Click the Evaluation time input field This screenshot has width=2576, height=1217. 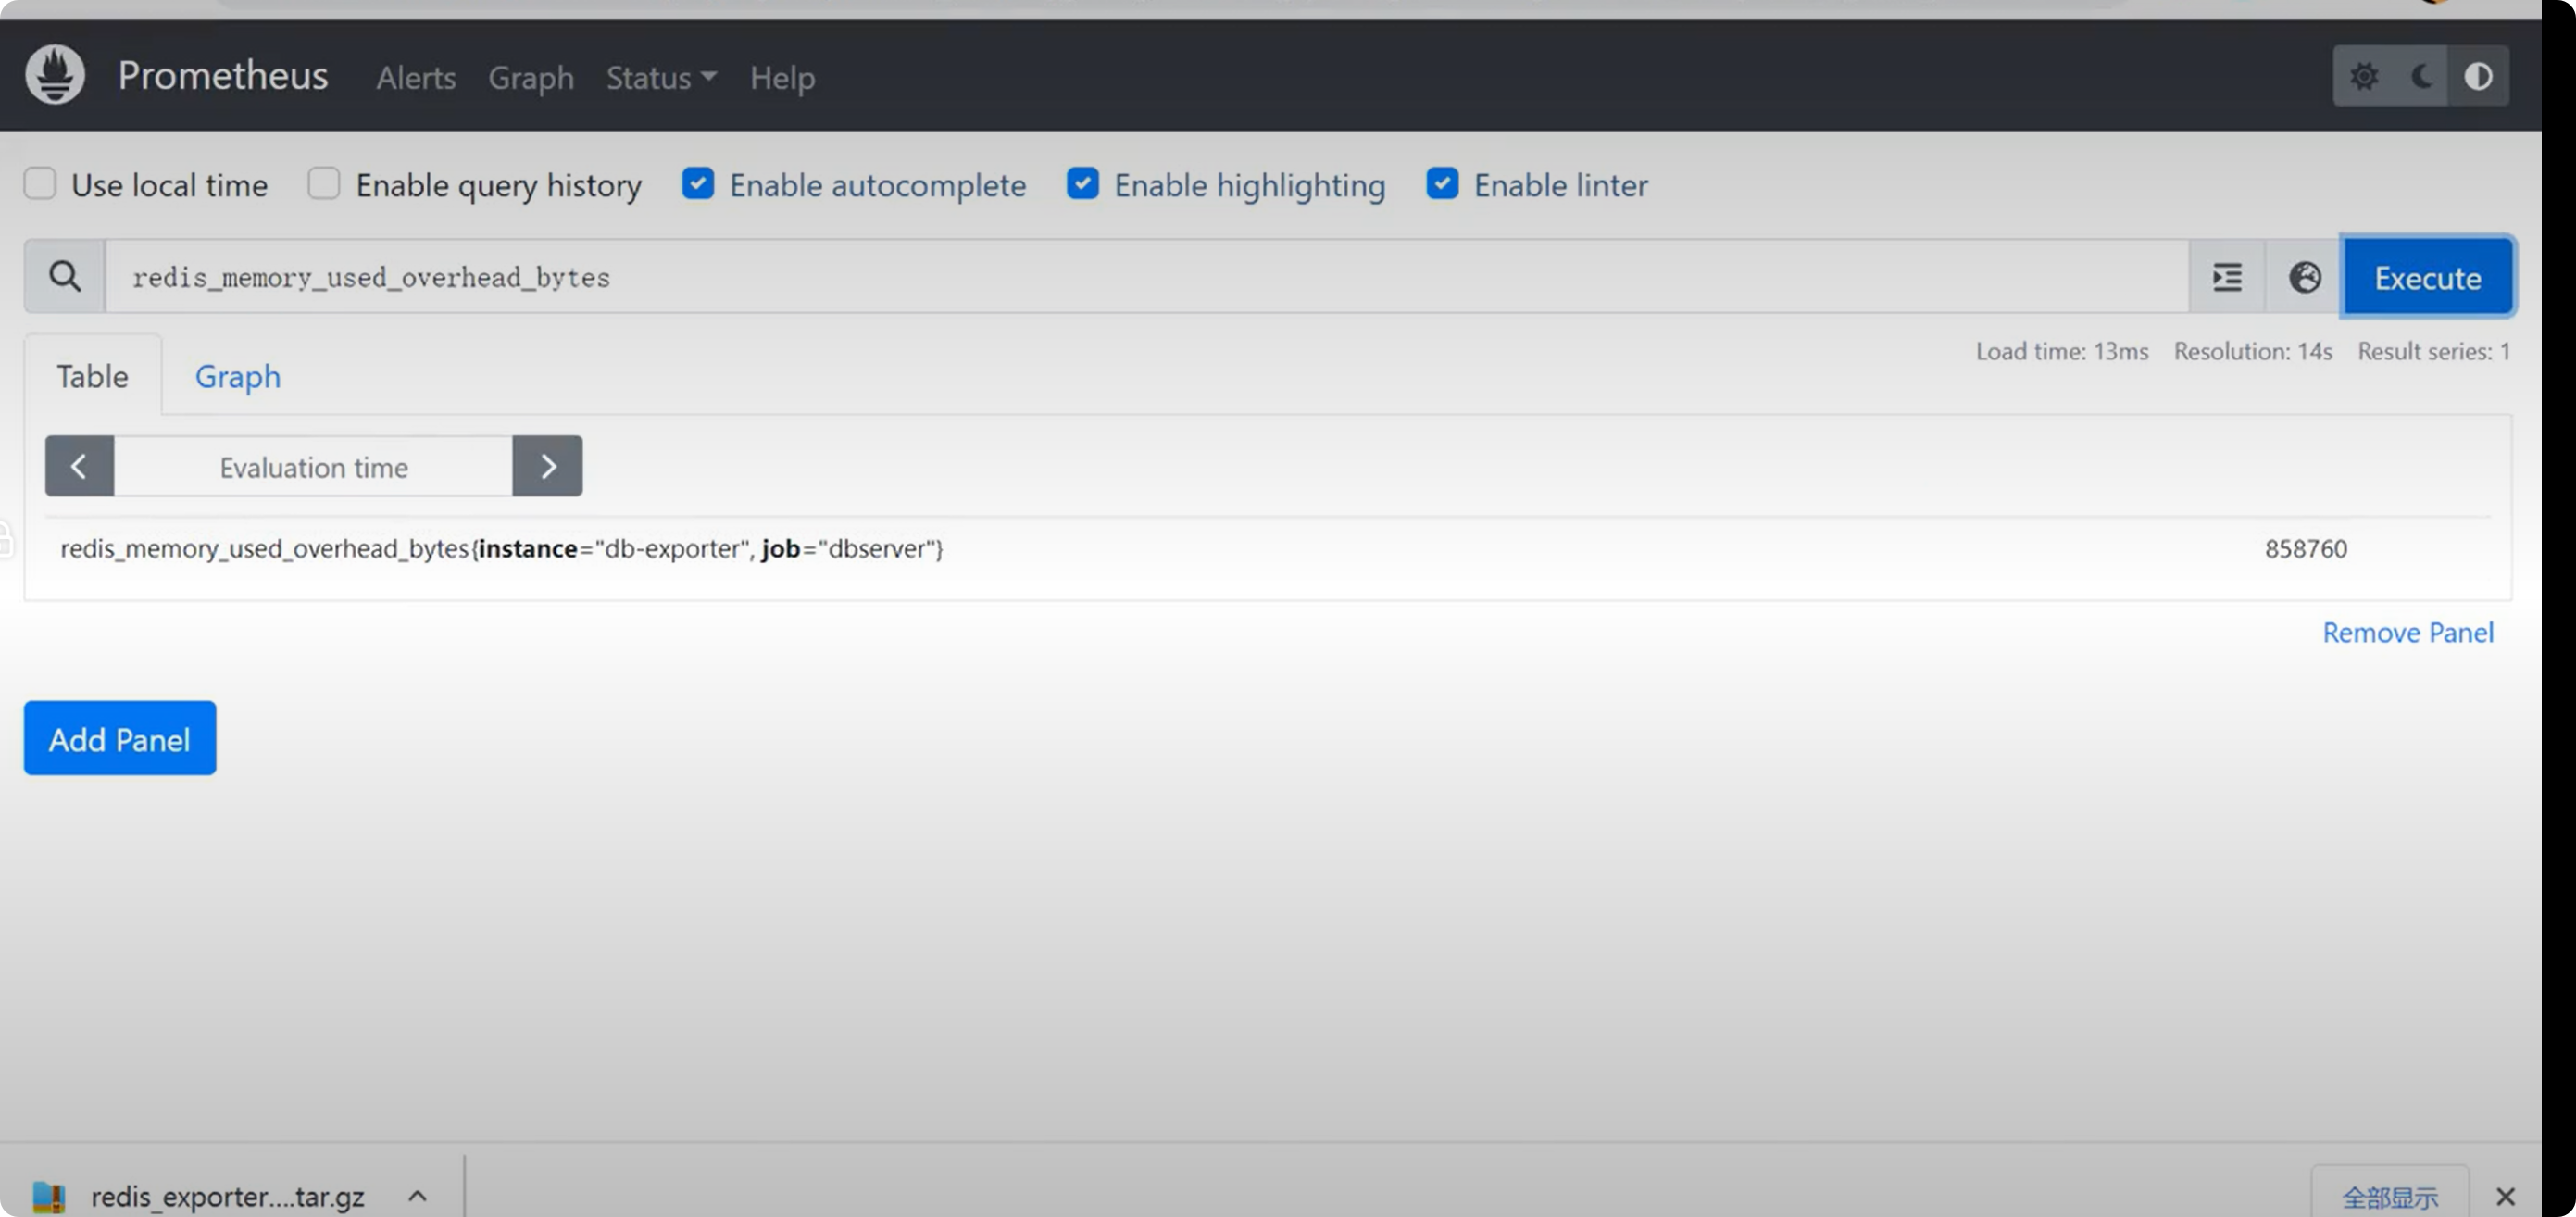point(313,467)
